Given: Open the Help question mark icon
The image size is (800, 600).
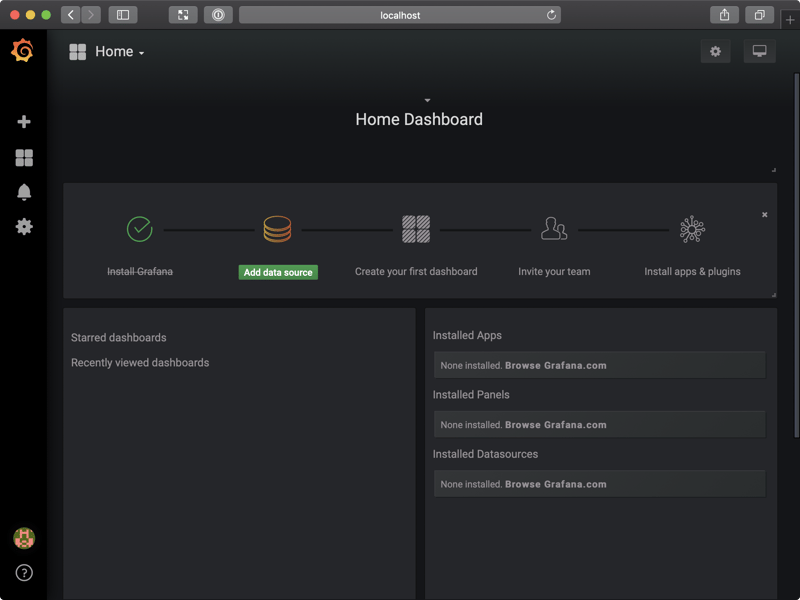Looking at the screenshot, I should pos(24,573).
